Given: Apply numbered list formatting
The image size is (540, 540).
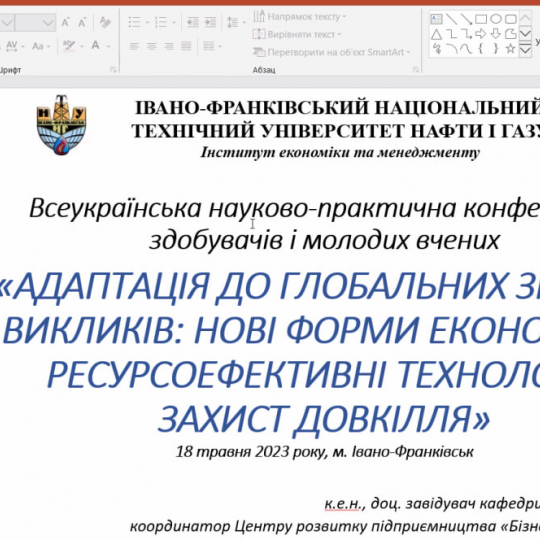Looking at the screenshot, I should point(160,22).
